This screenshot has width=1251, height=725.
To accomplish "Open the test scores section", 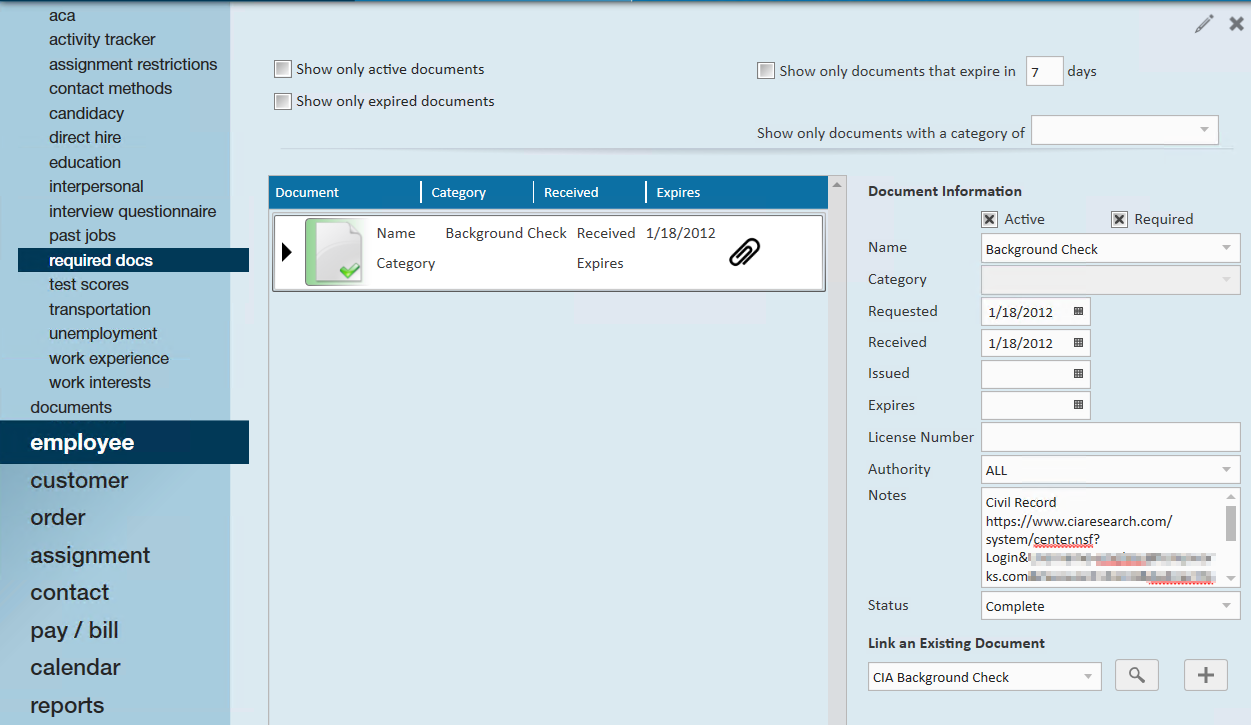I will [90, 284].
